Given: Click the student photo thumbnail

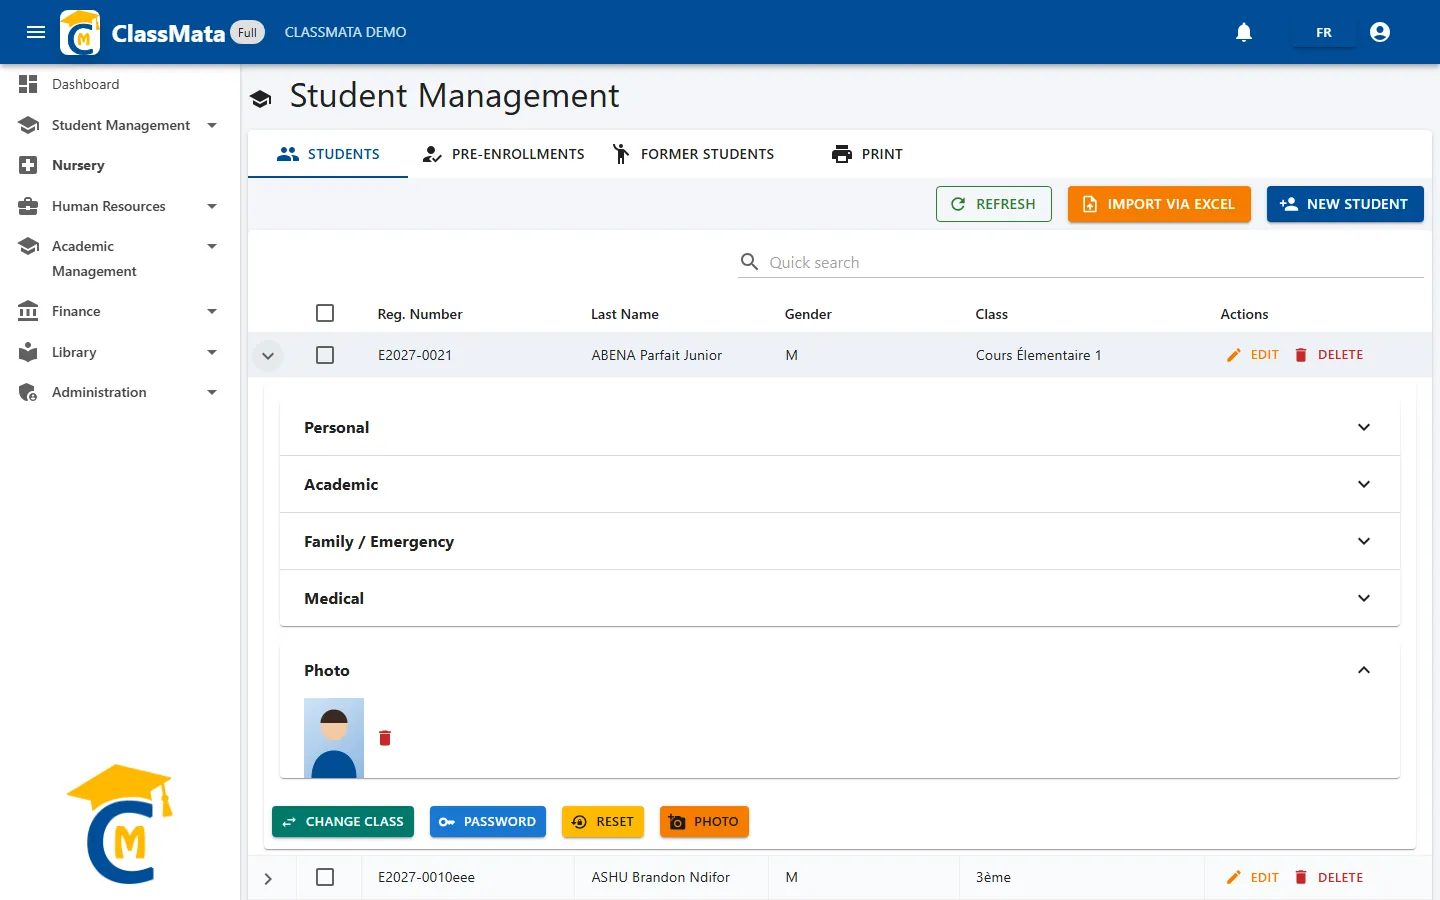Looking at the screenshot, I should [x=334, y=738].
